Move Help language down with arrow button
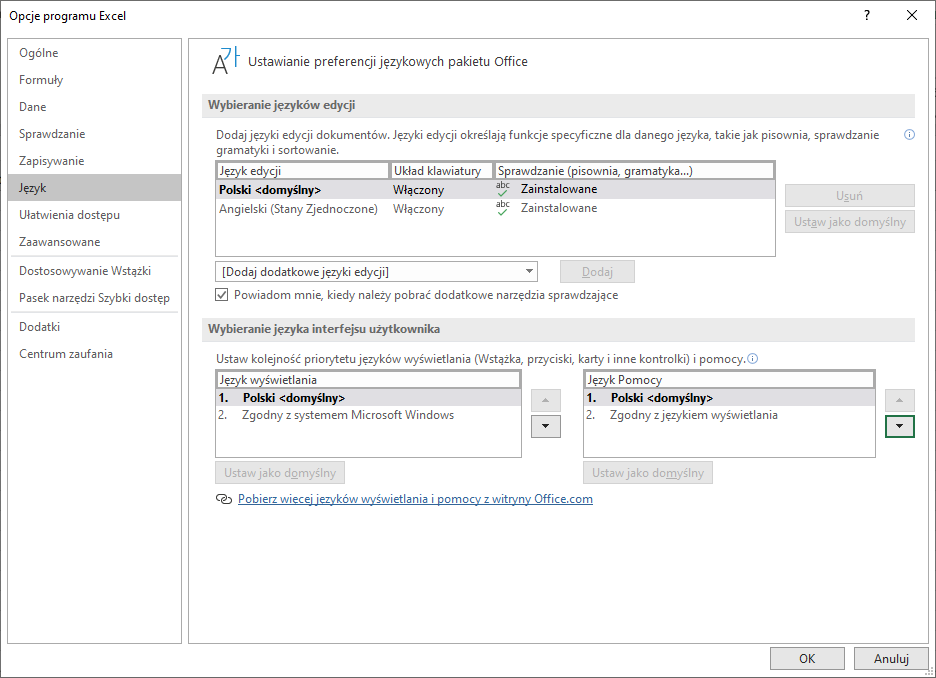 pos(900,426)
